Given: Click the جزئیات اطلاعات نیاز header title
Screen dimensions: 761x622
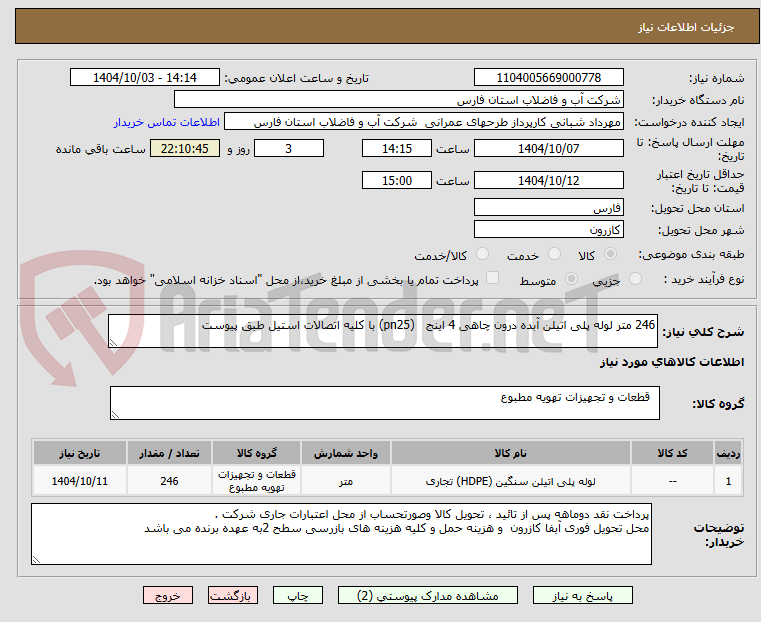Looking at the screenshot, I should (686, 27).
